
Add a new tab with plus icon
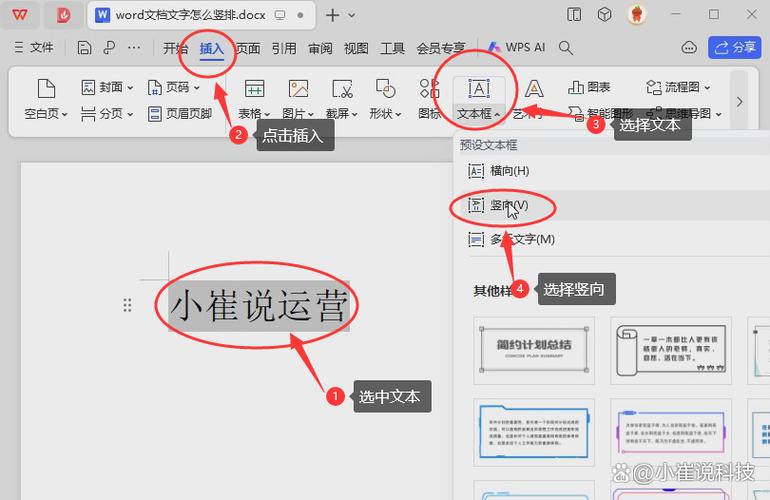tap(332, 15)
